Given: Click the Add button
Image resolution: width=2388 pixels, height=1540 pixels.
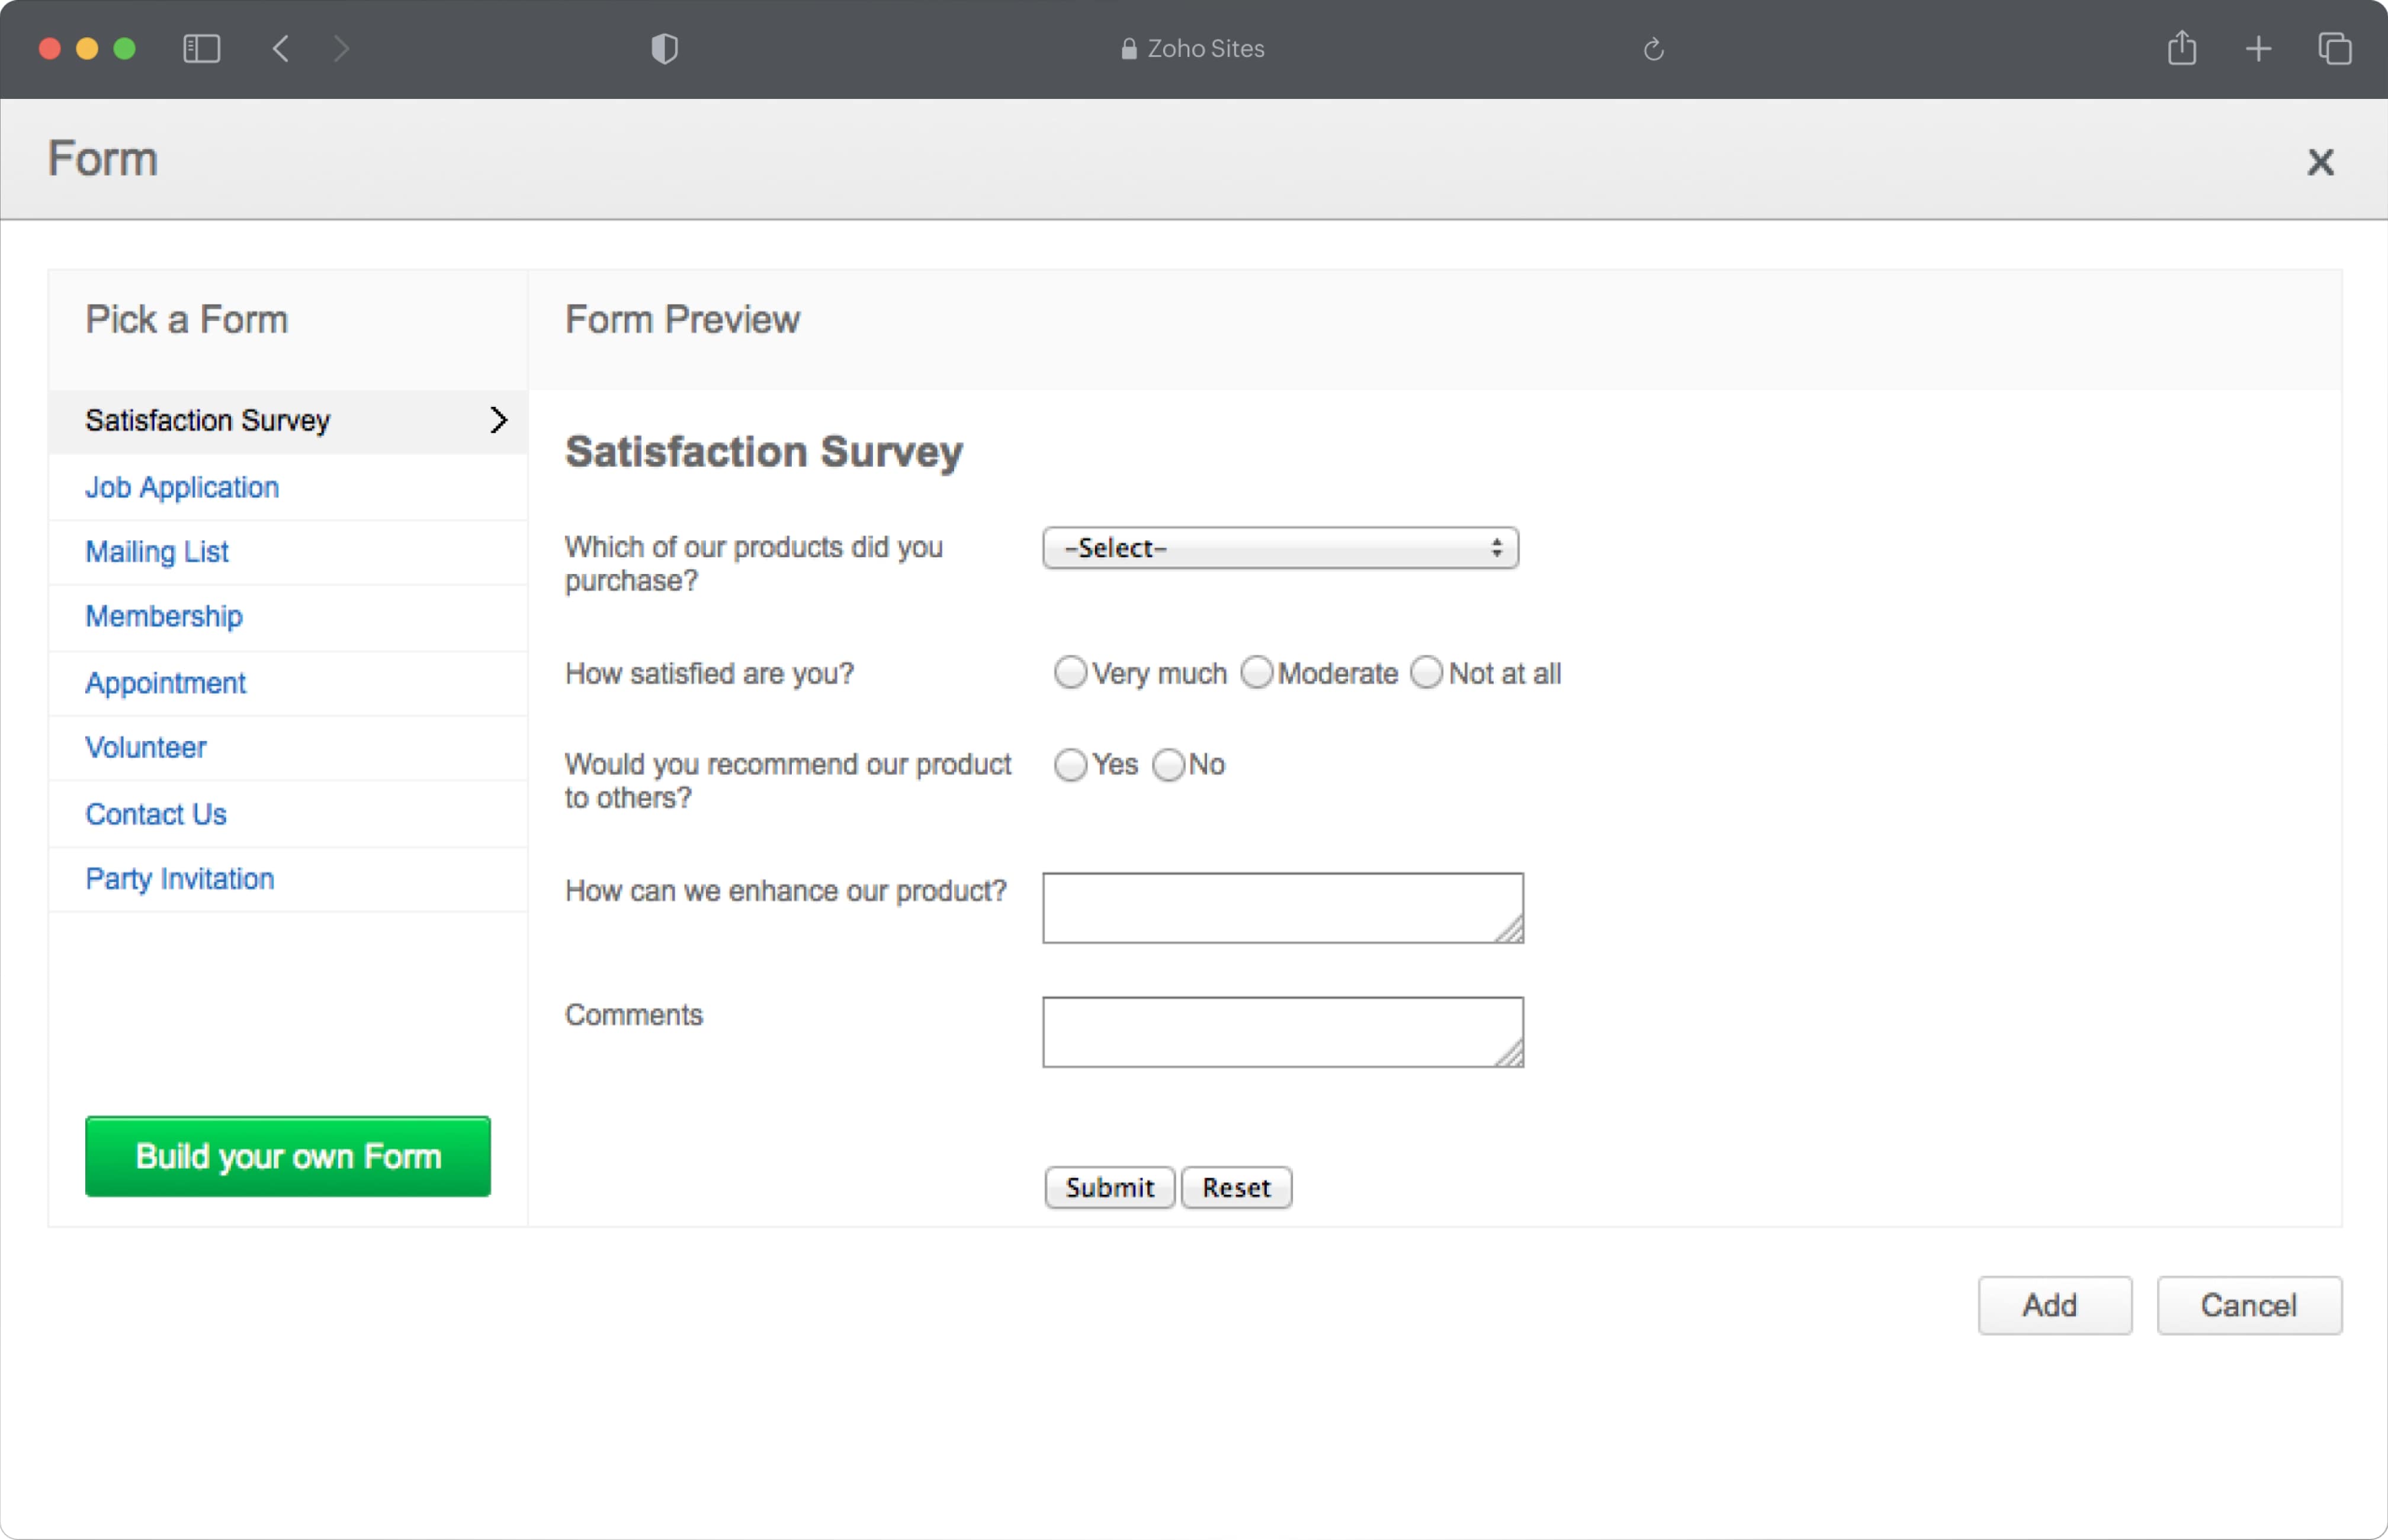Looking at the screenshot, I should [2054, 1305].
